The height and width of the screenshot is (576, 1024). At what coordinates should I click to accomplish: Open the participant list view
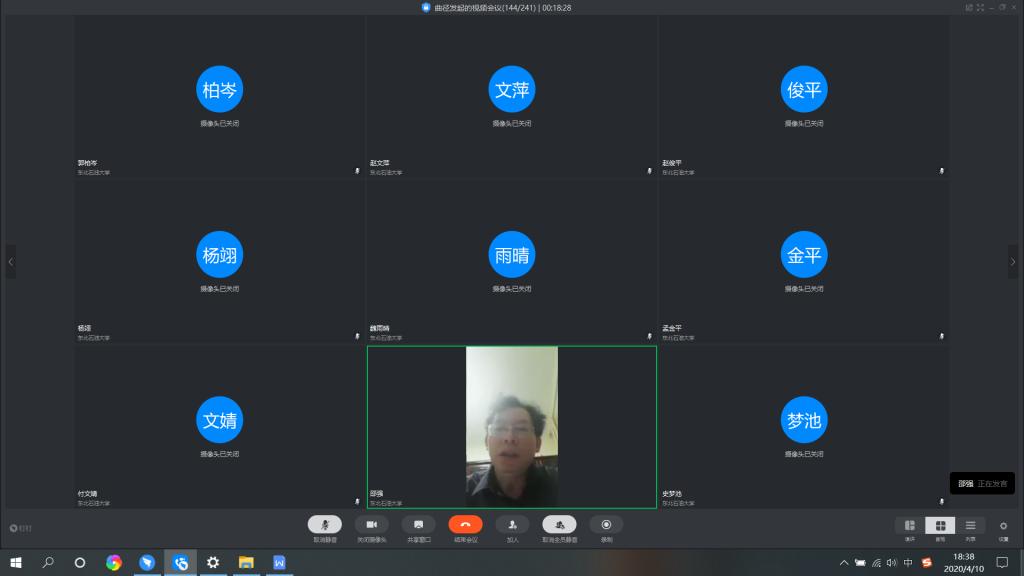970,525
